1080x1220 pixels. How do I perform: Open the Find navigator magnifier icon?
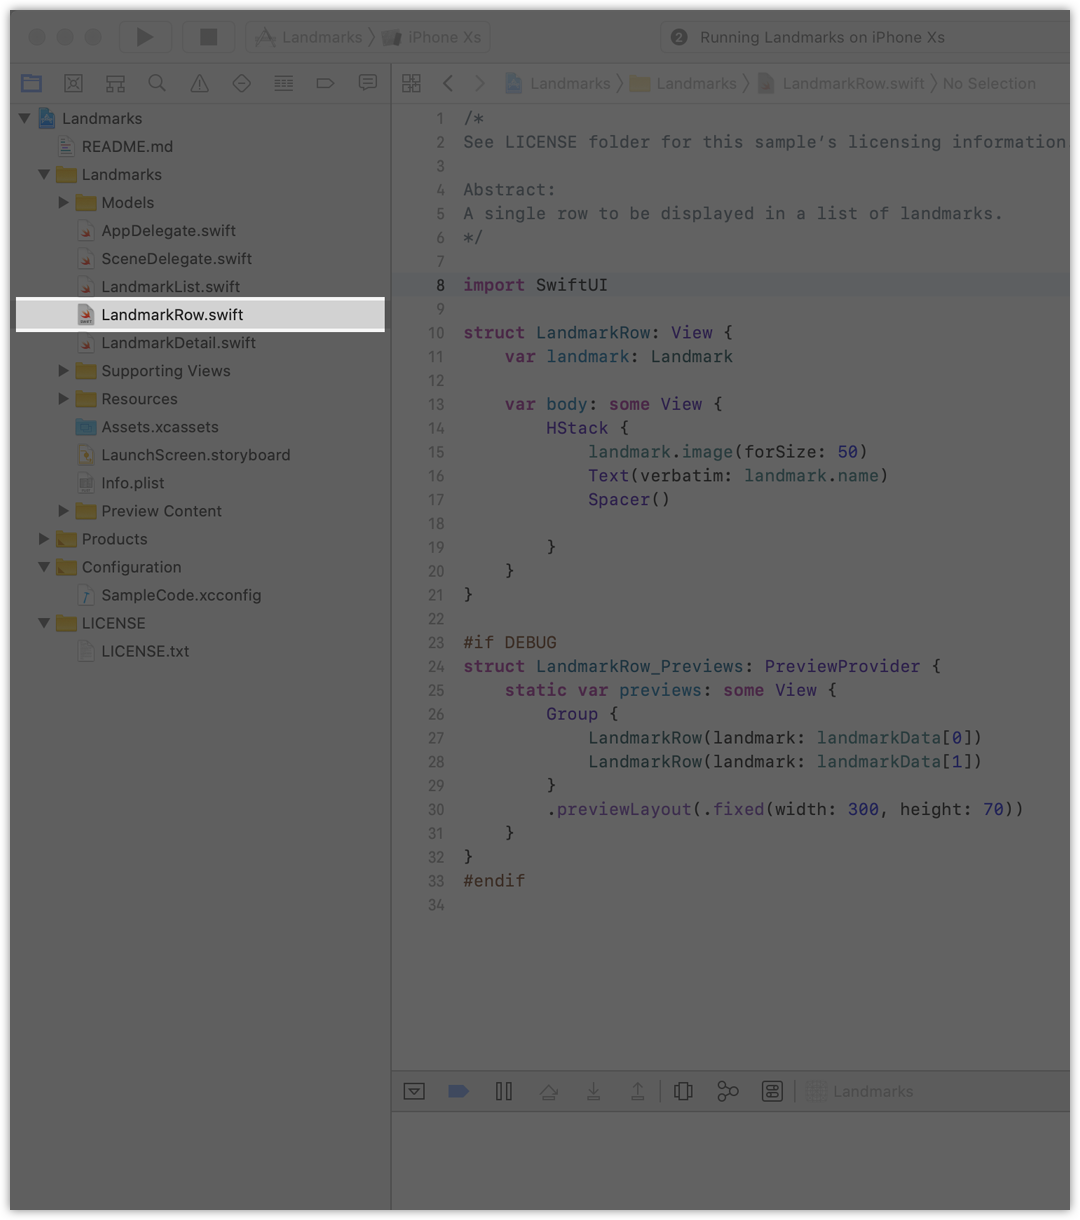point(157,83)
